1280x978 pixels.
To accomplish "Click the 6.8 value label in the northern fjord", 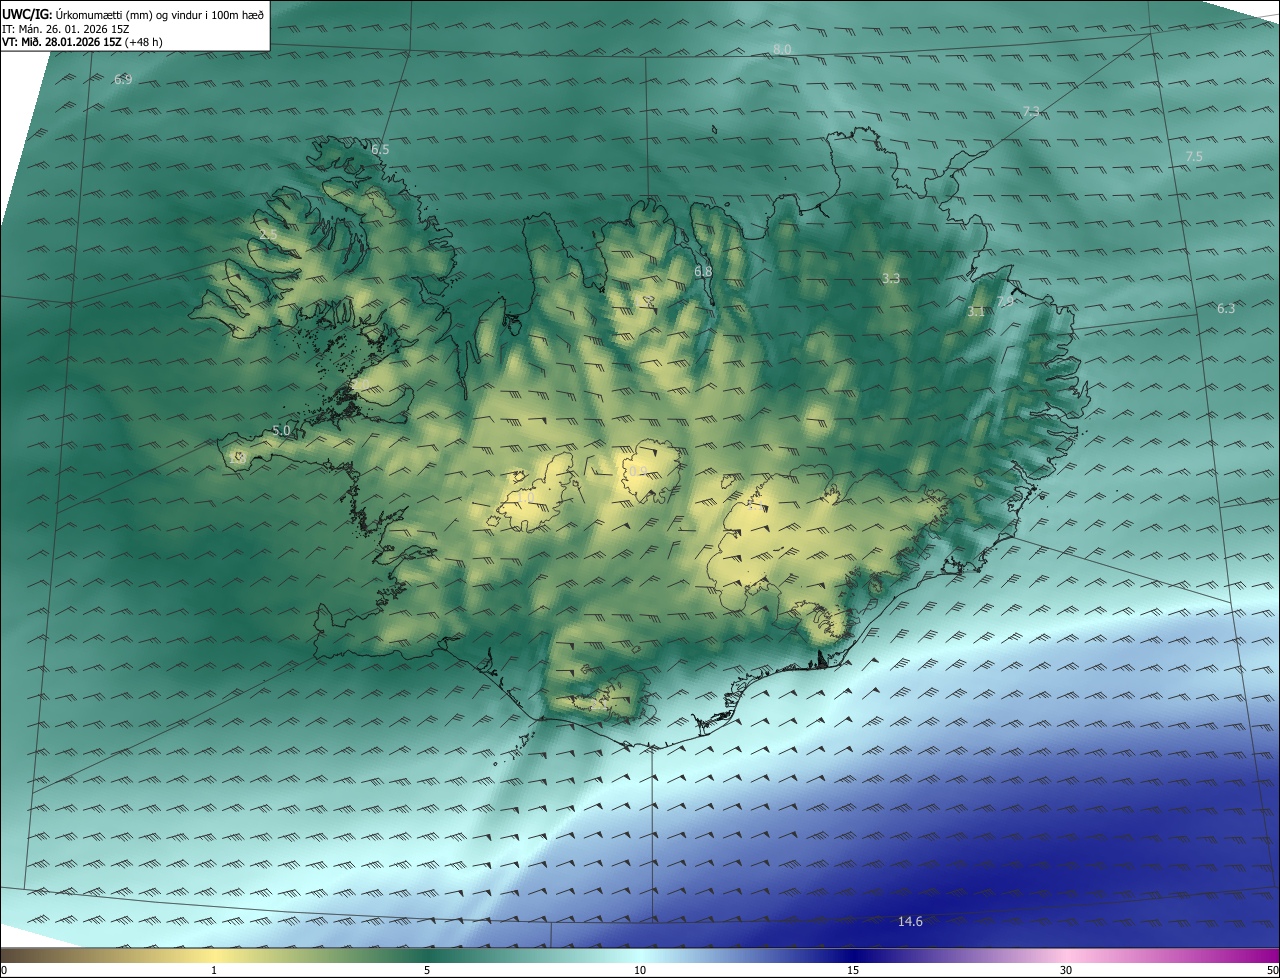I will tap(703, 271).
